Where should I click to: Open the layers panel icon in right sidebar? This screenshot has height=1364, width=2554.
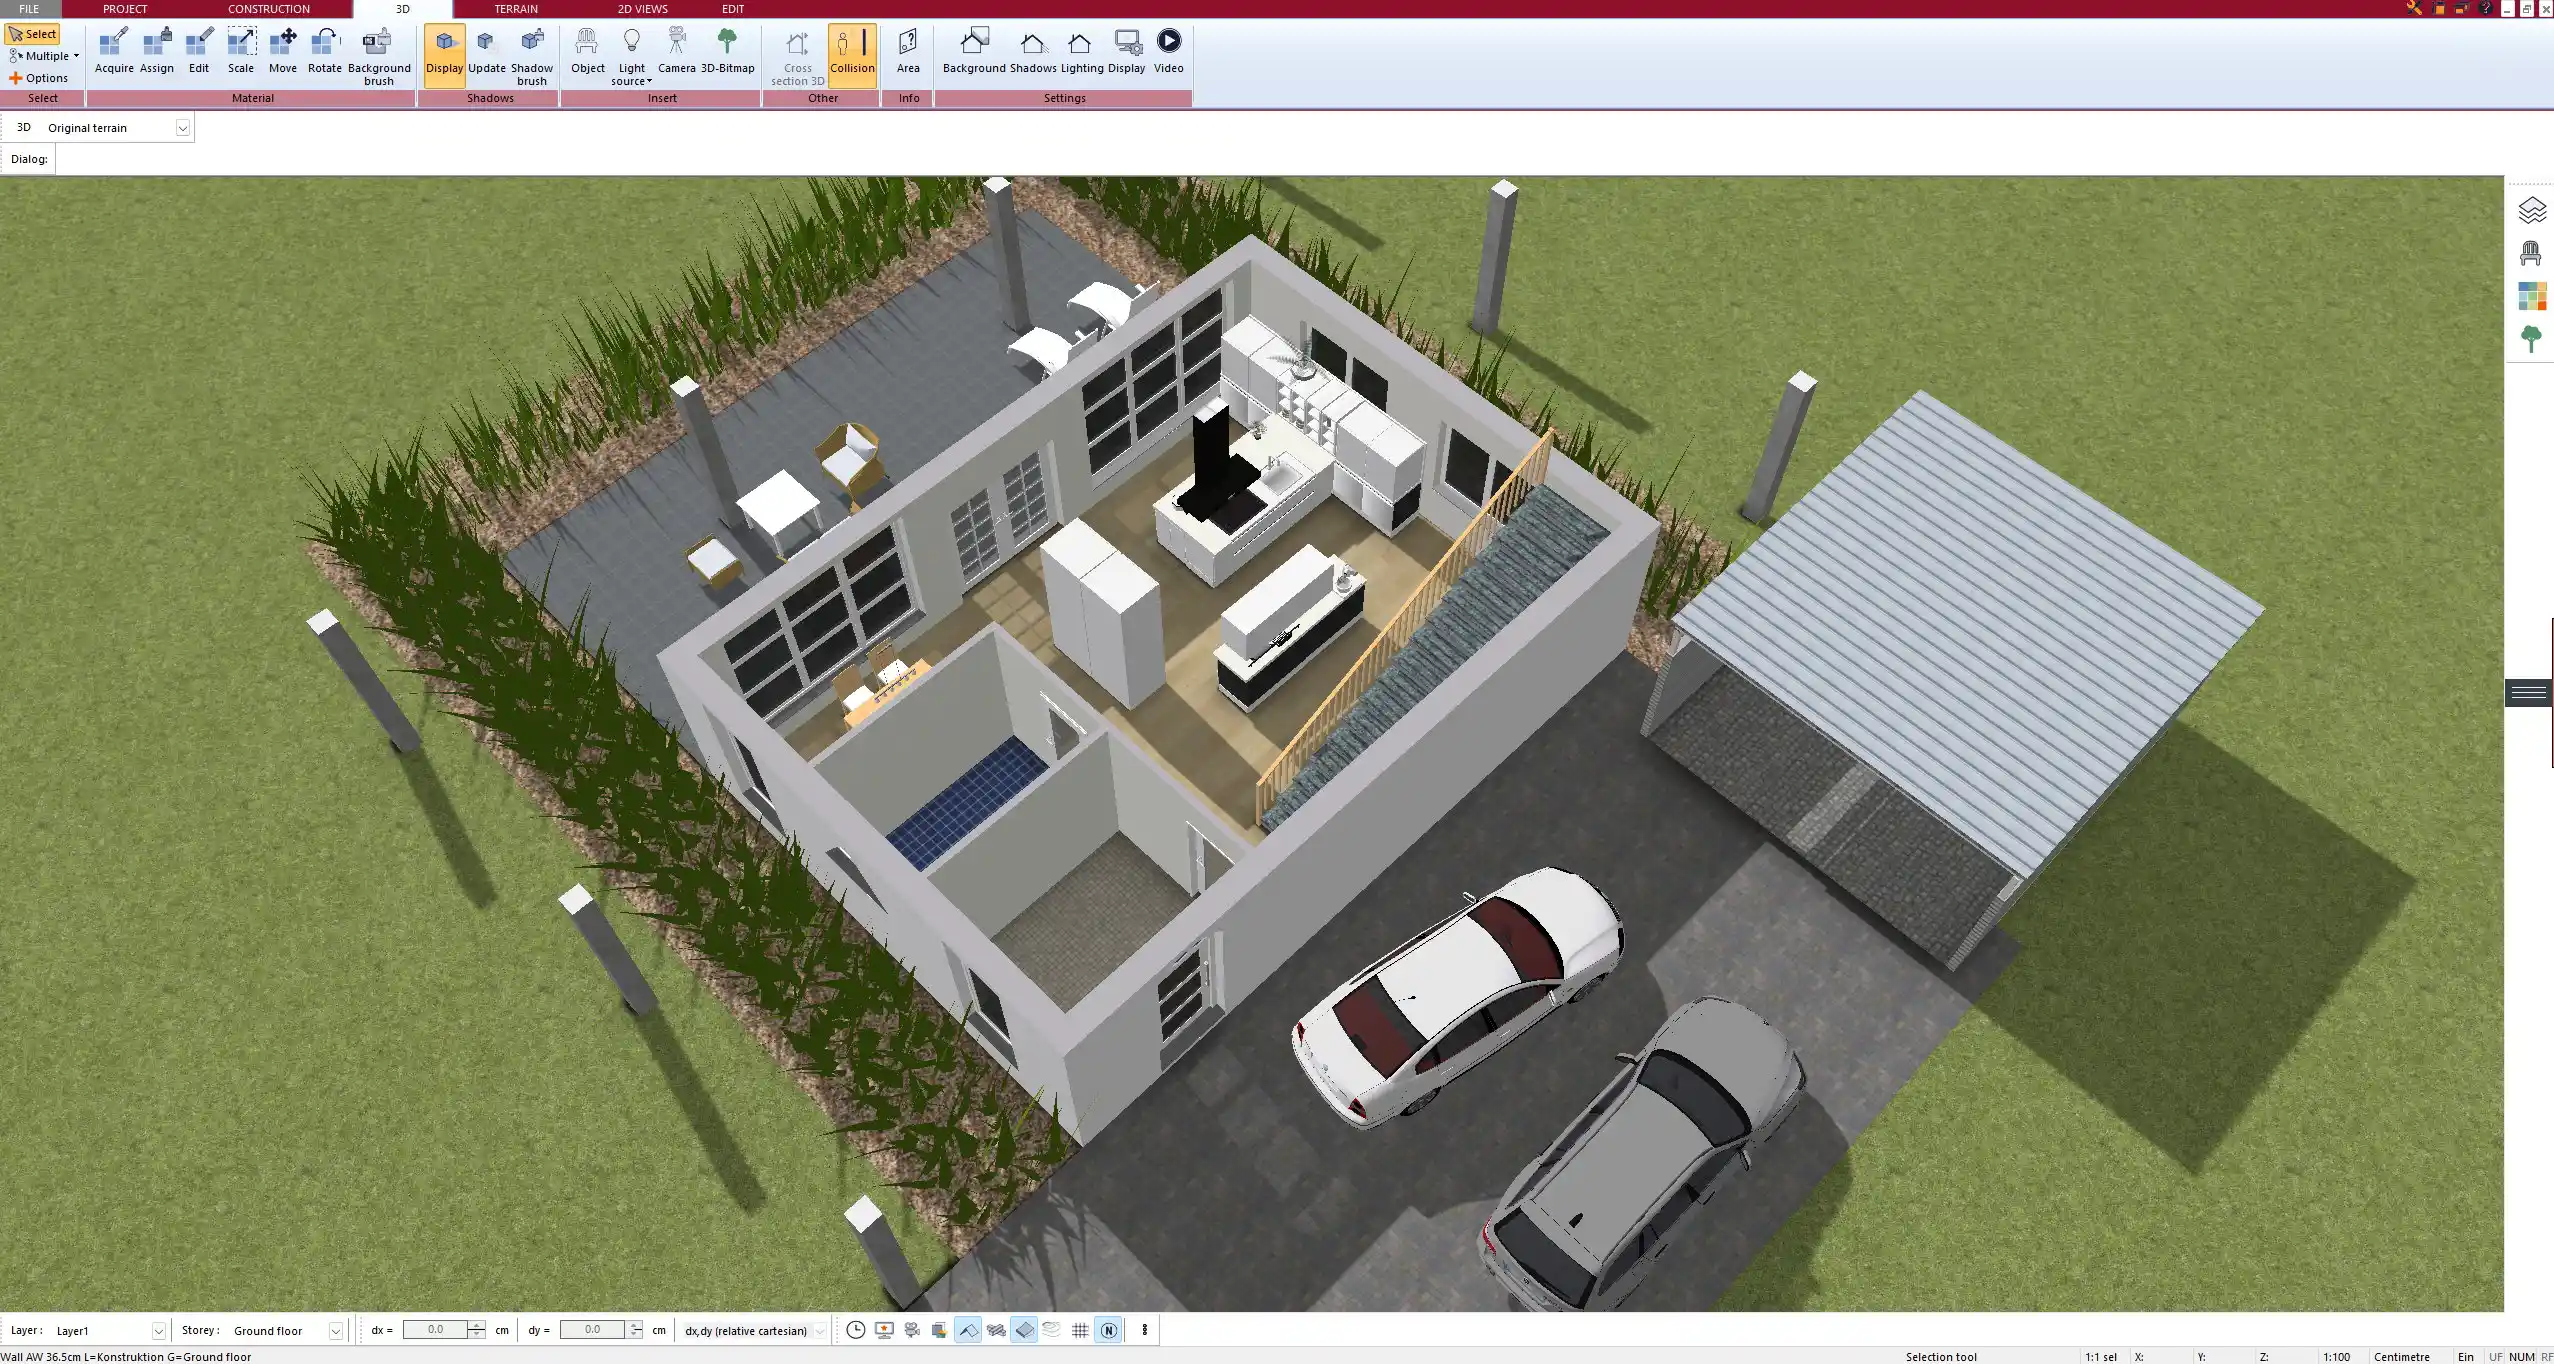[x=2531, y=211]
